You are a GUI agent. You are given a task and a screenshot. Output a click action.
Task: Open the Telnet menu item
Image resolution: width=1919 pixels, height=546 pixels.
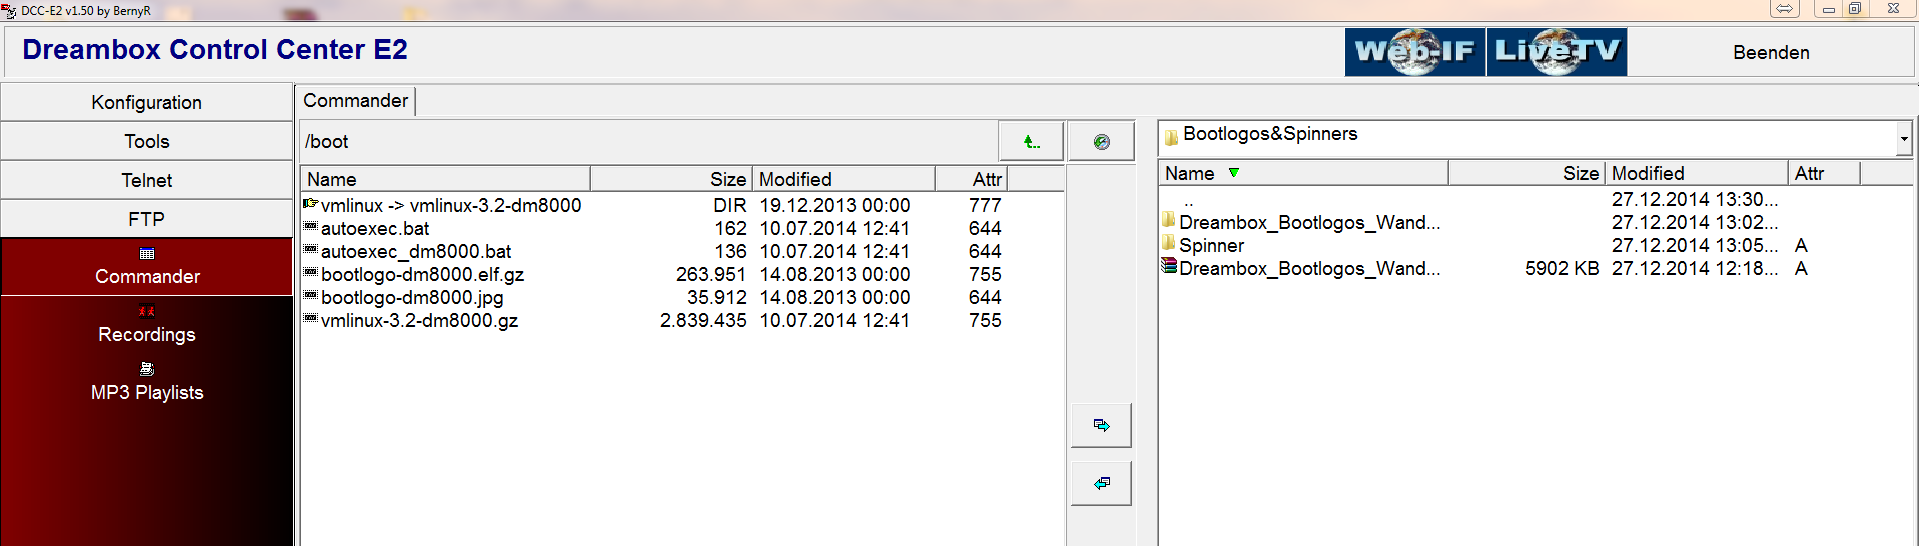[x=147, y=180]
